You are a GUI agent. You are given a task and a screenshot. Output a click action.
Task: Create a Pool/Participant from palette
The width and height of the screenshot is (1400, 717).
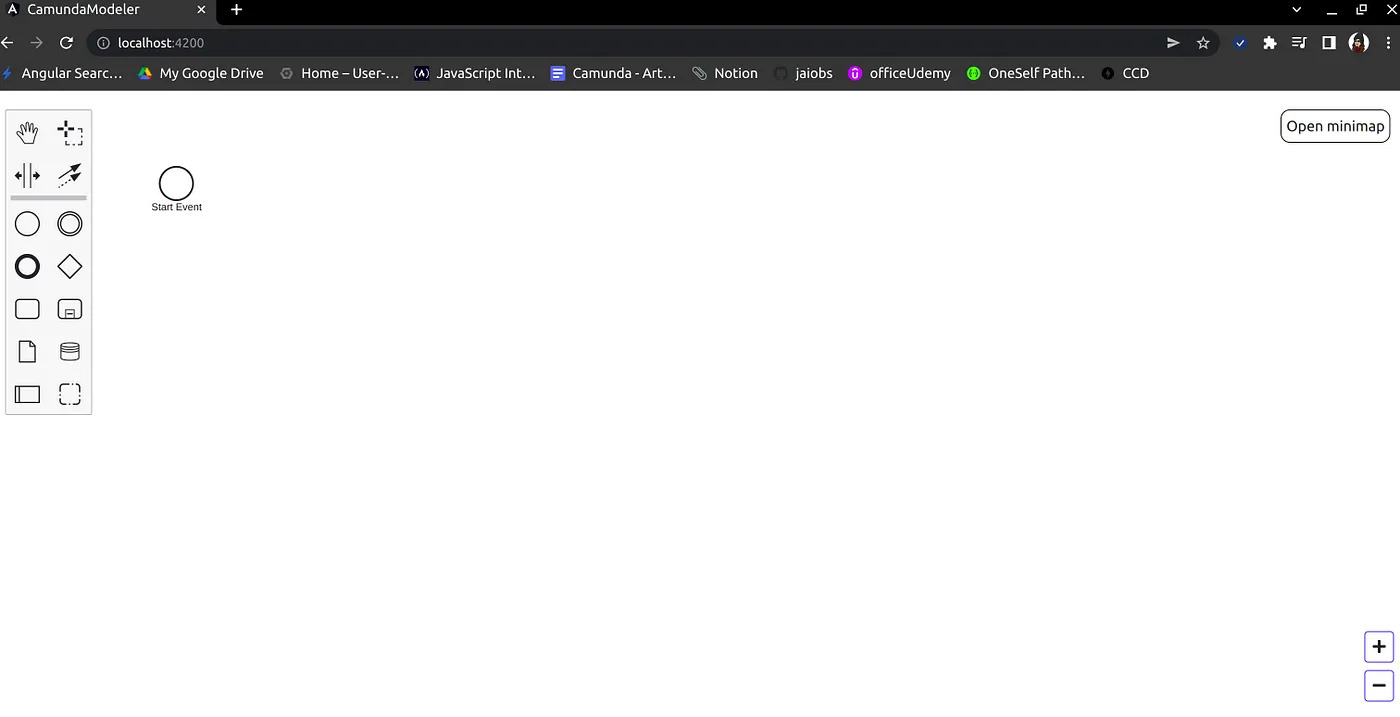(x=27, y=394)
